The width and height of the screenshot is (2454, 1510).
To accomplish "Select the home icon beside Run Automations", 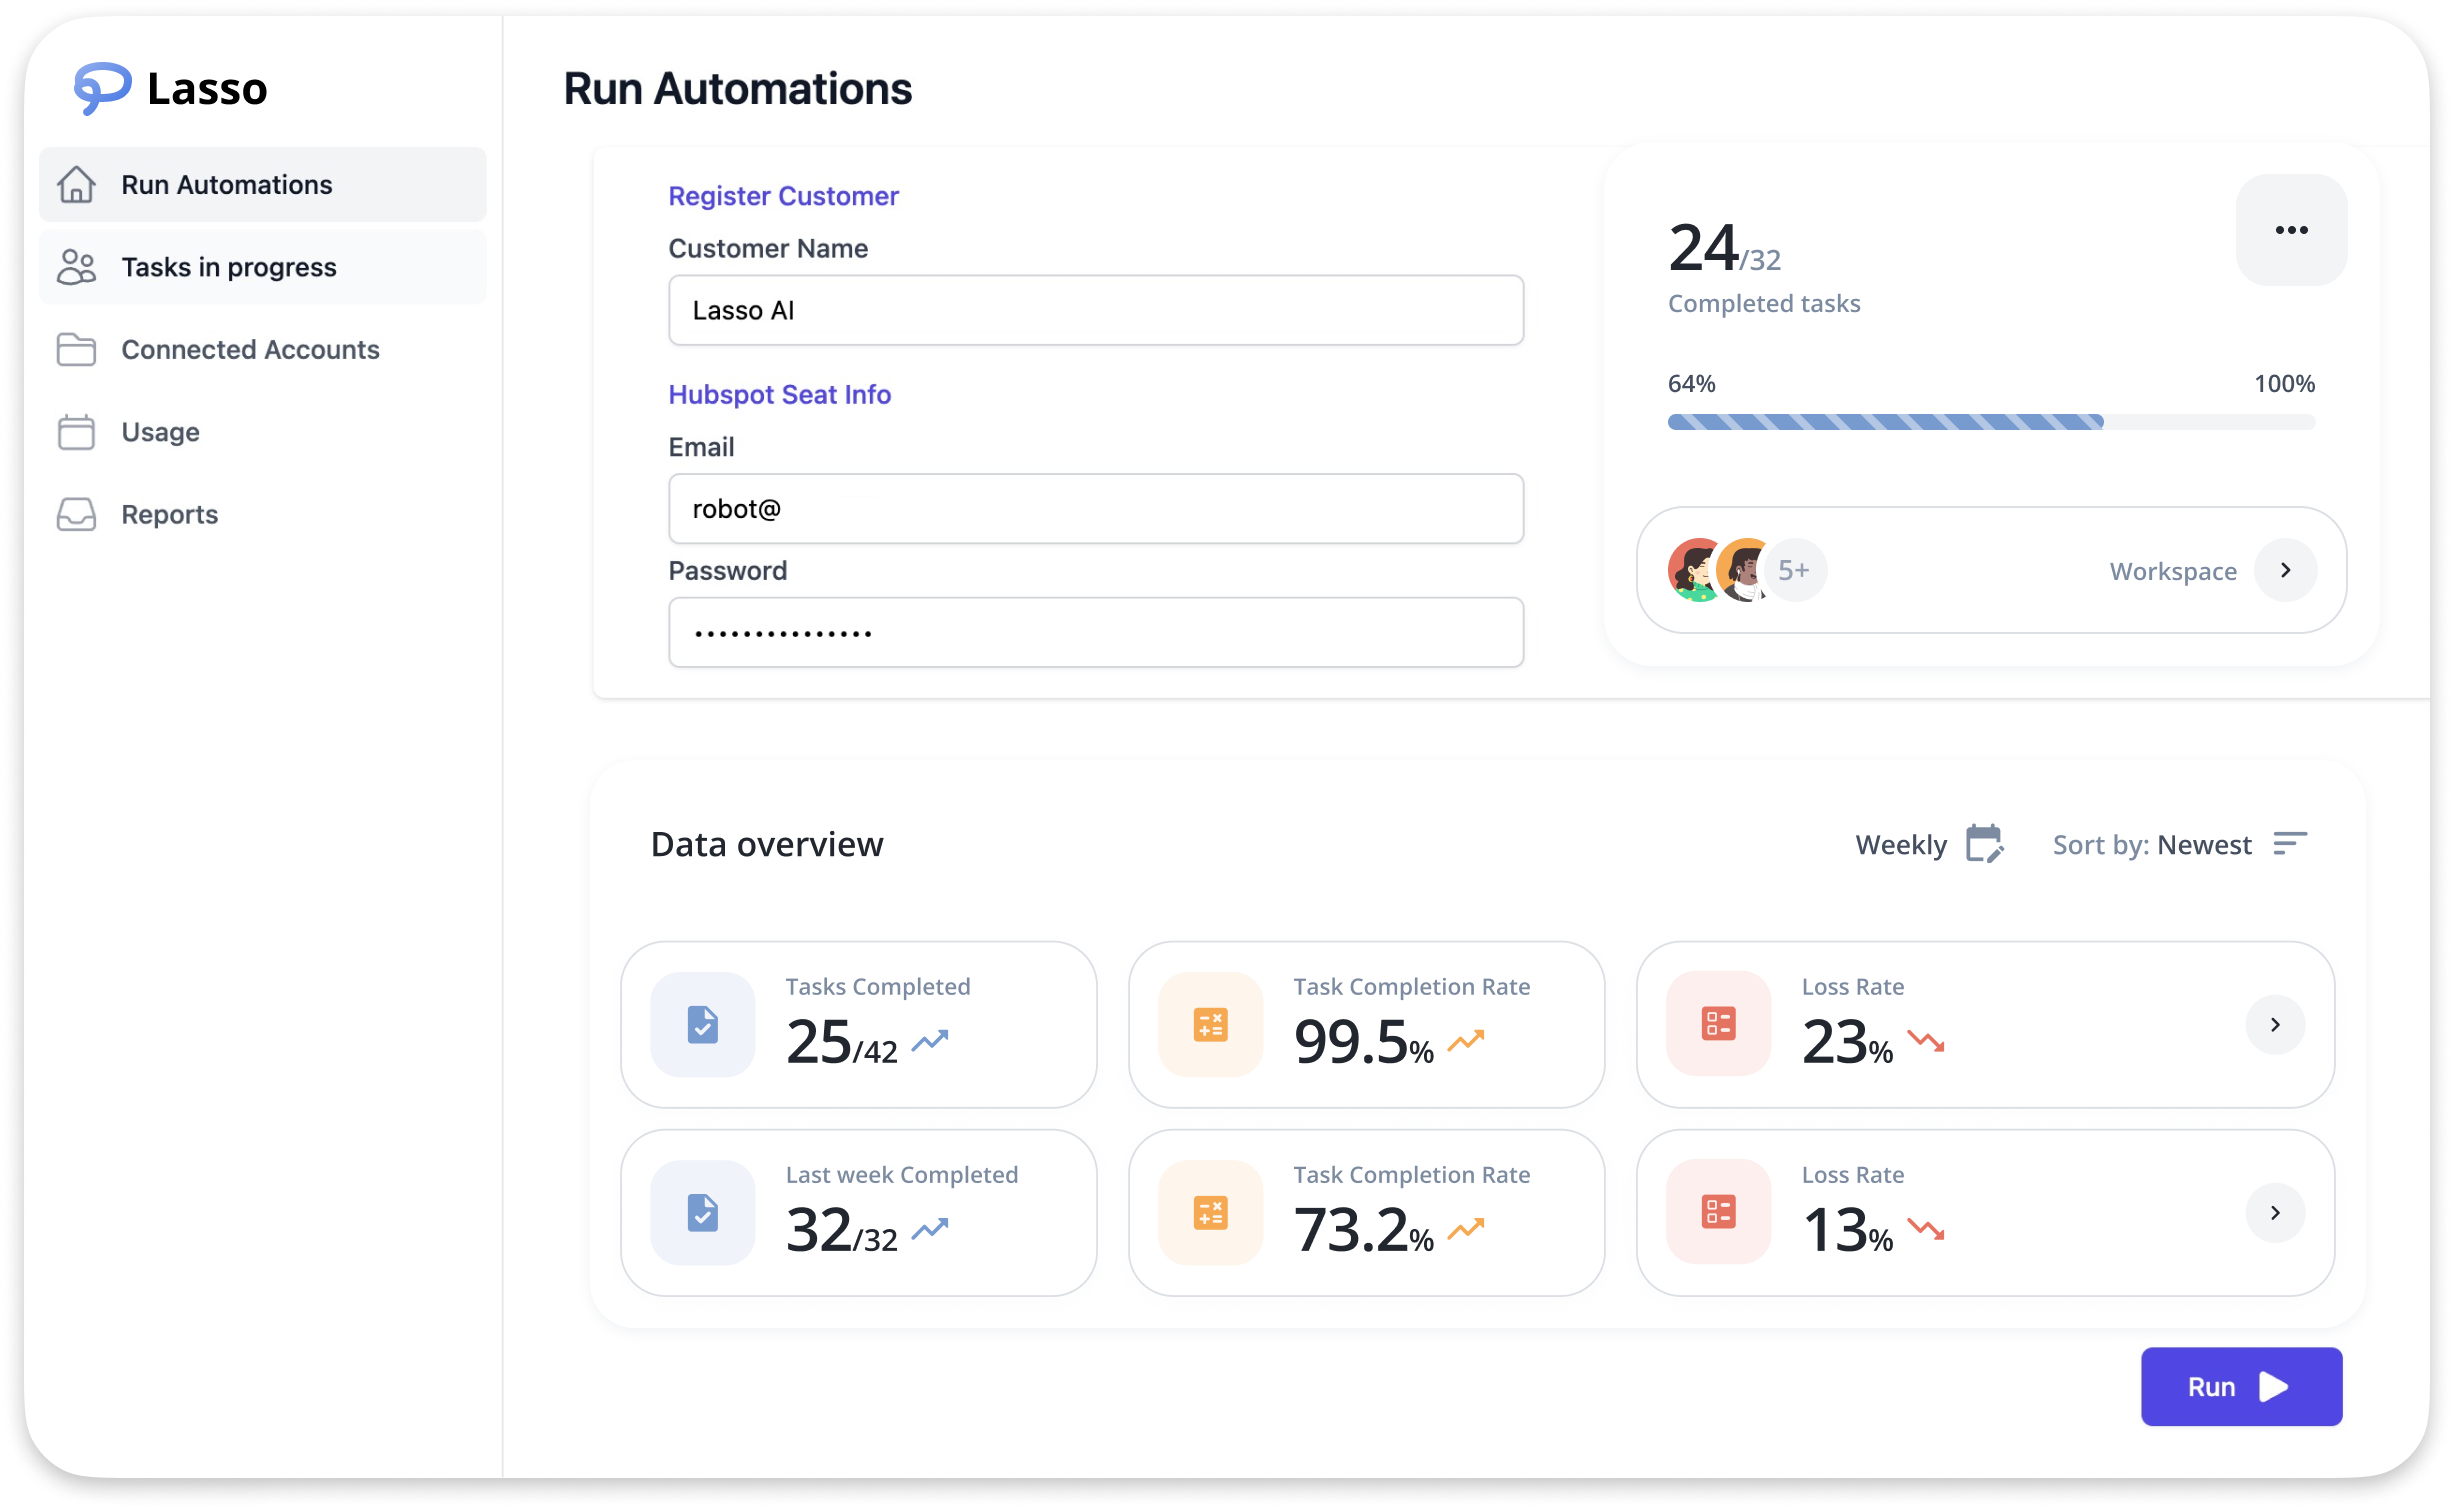I will click(78, 184).
